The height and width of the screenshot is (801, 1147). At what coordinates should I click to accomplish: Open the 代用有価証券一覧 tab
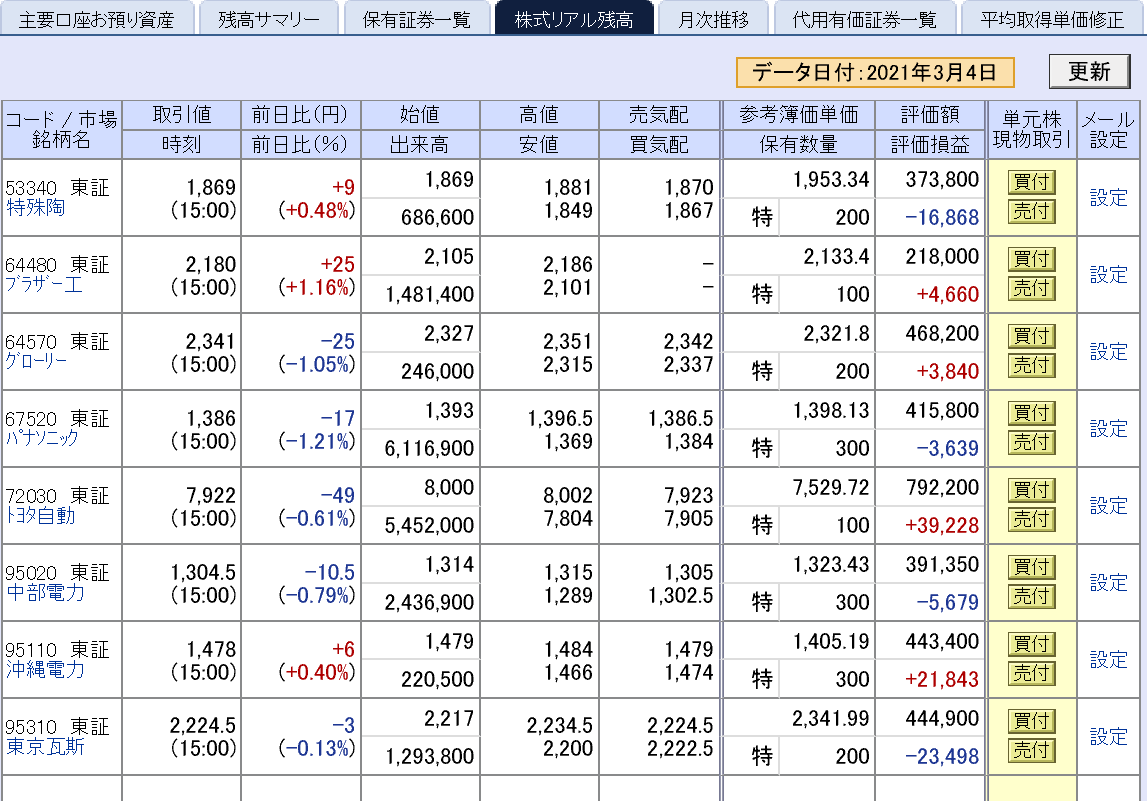click(x=865, y=18)
